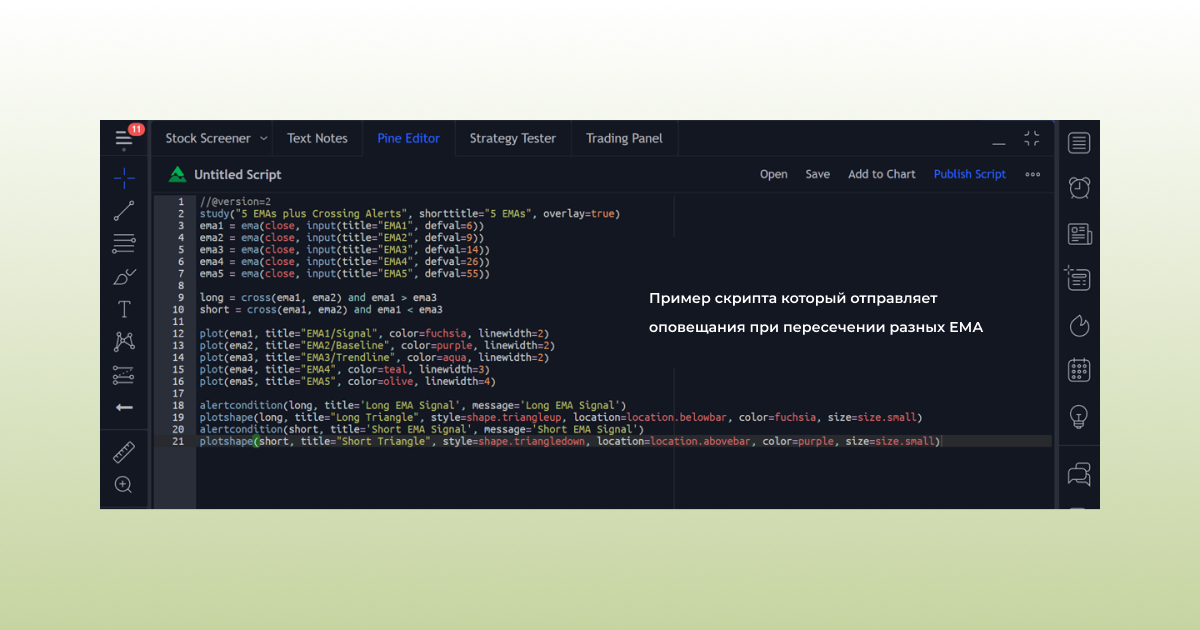Click line 21 in the code editor

(x=570, y=441)
